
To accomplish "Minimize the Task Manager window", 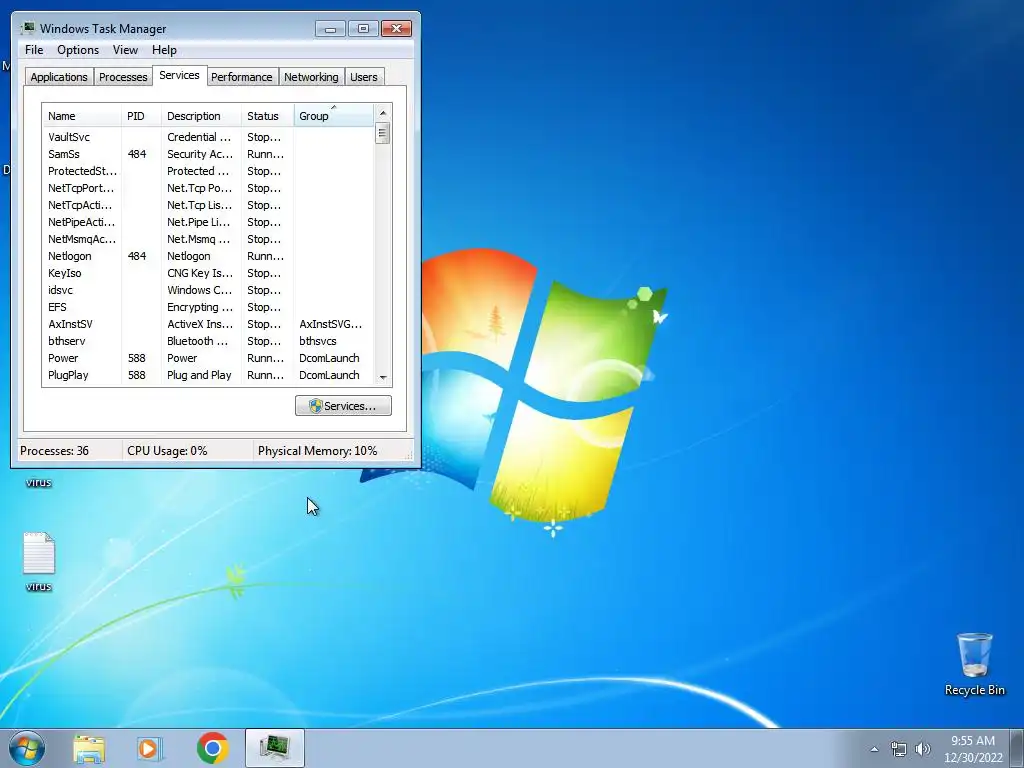I will coord(330,28).
